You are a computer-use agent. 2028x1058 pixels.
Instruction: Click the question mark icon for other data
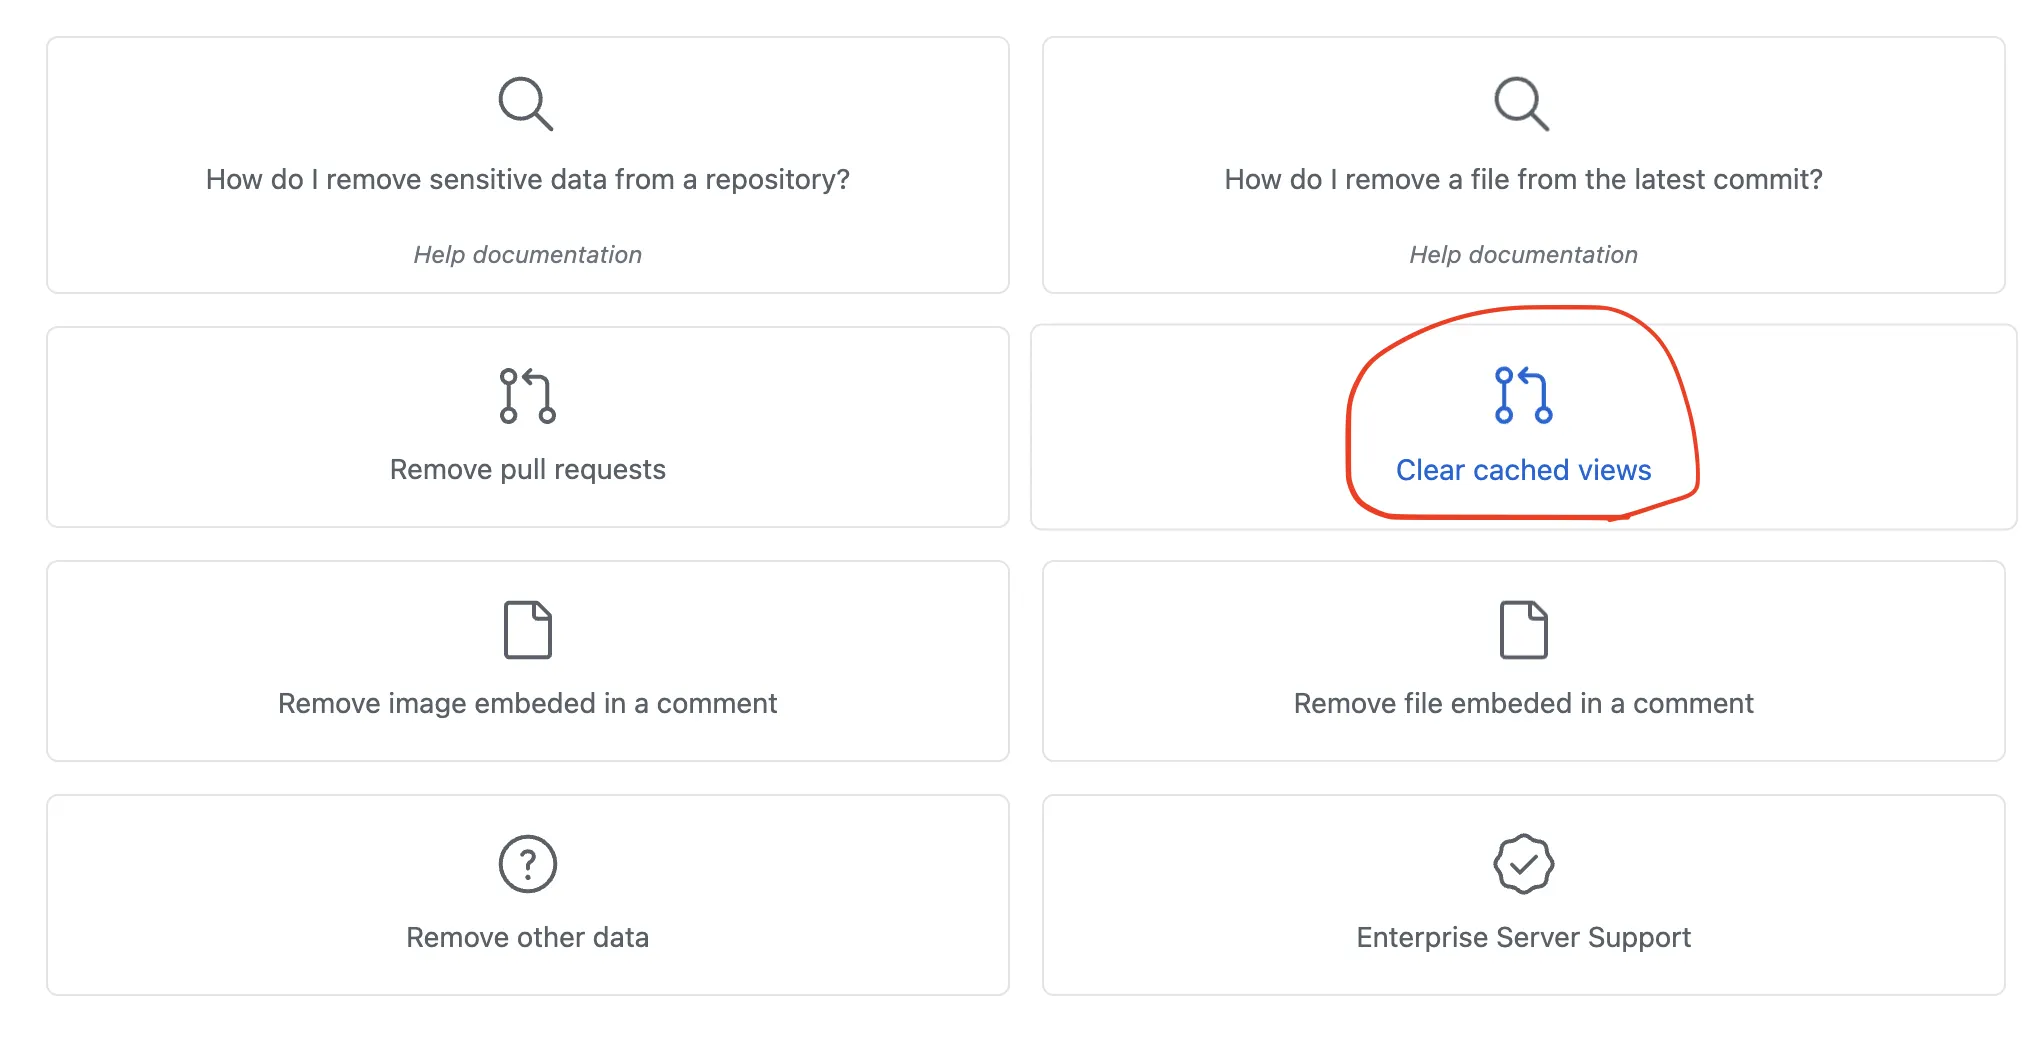[x=527, y=864]
